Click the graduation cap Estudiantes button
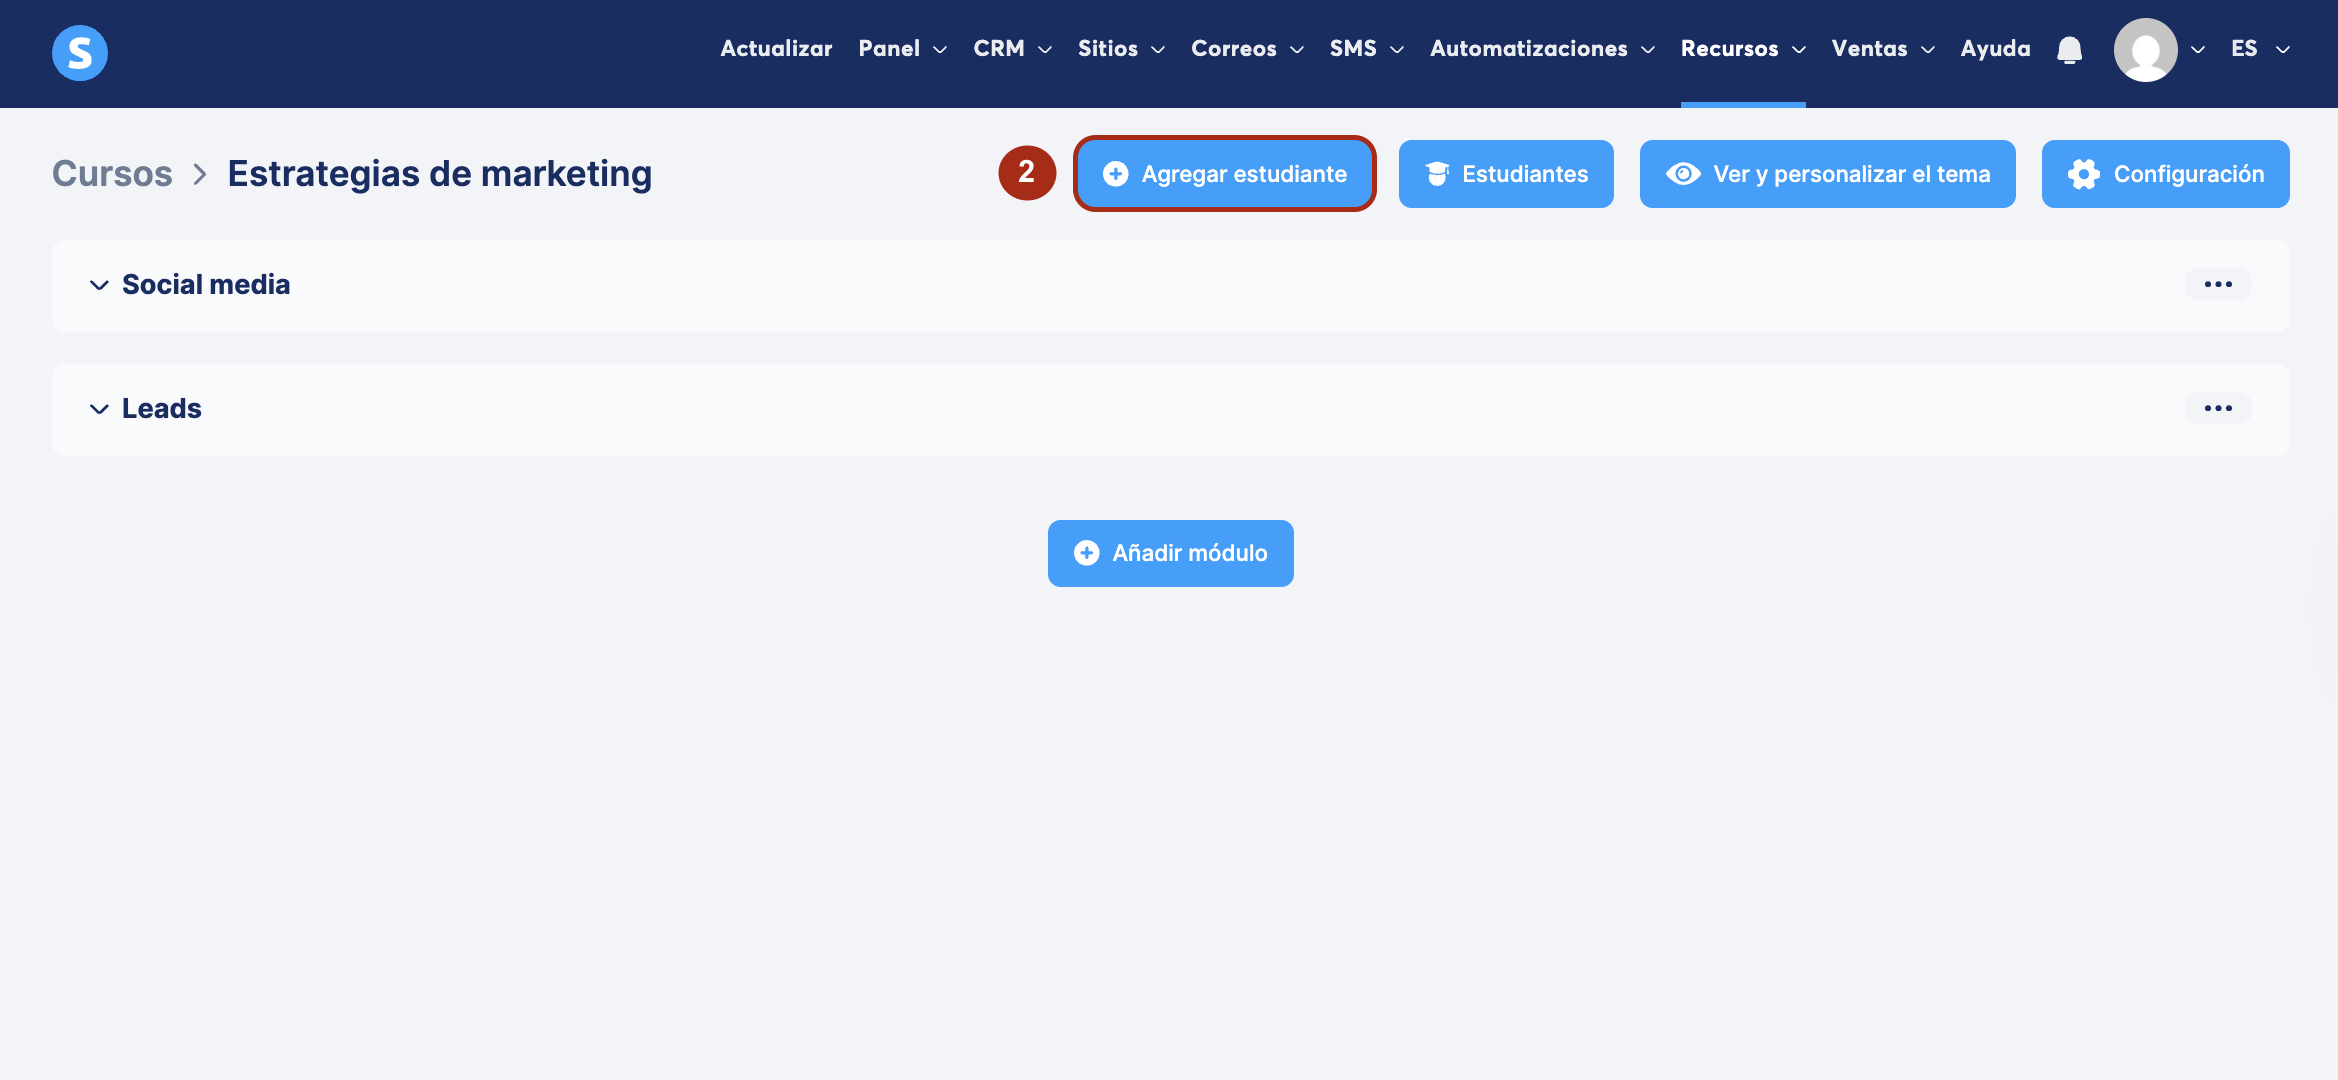Image resolution: width=2338 pixels, height=1080 pixels. pos(1505,174)
